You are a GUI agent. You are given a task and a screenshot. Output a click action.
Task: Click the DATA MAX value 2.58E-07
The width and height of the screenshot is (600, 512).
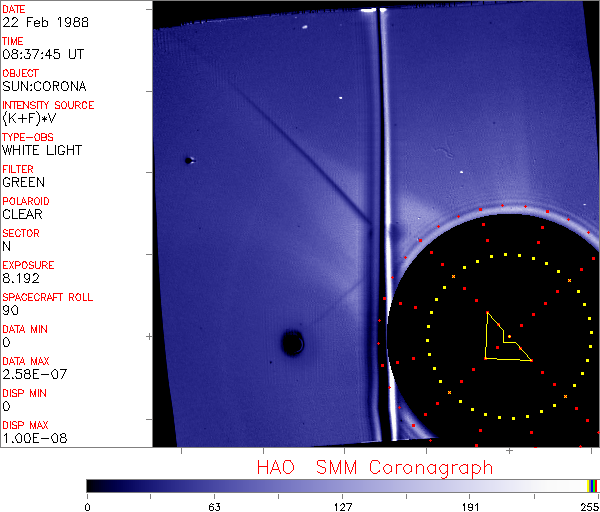[x=31, y=374]
